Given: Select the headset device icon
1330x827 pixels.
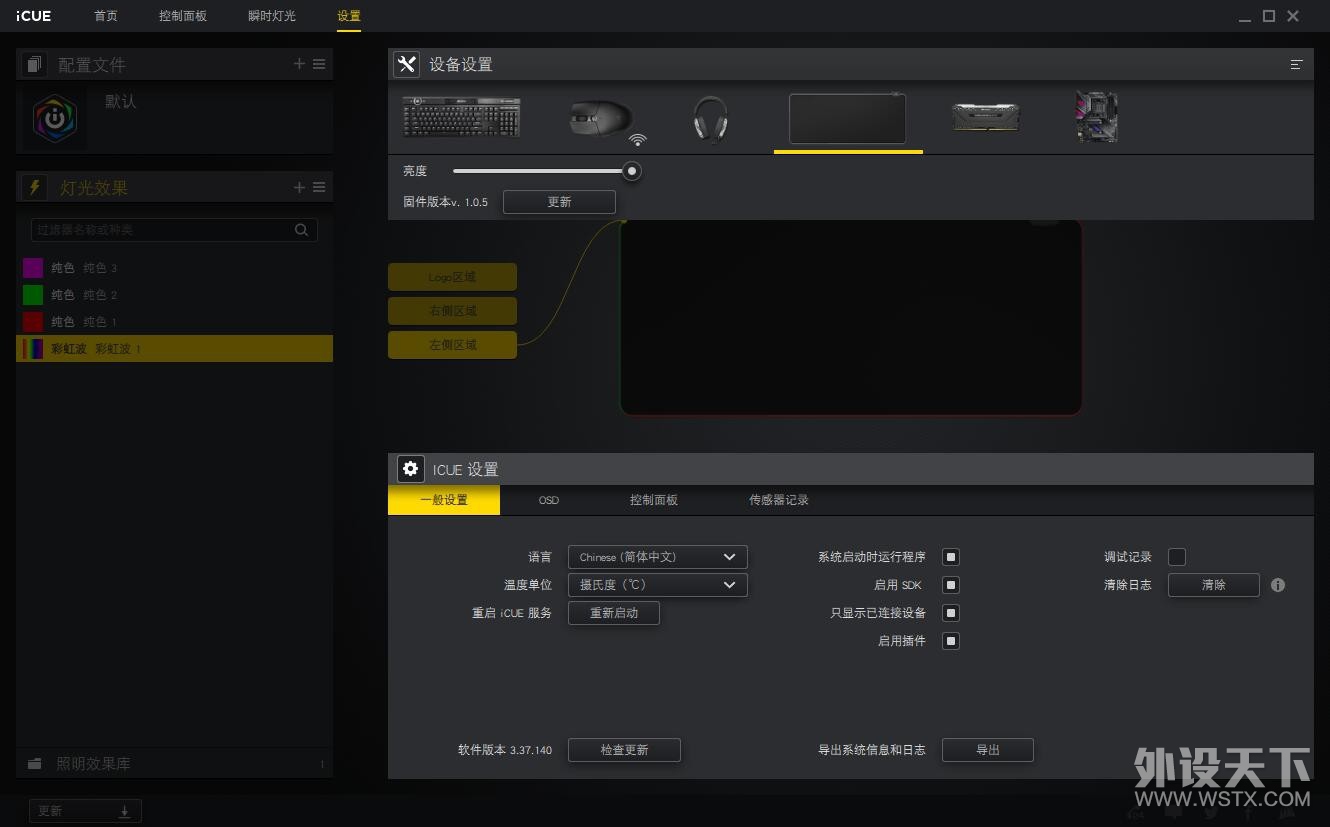Looking at the screenshot, I should point(710,119).
